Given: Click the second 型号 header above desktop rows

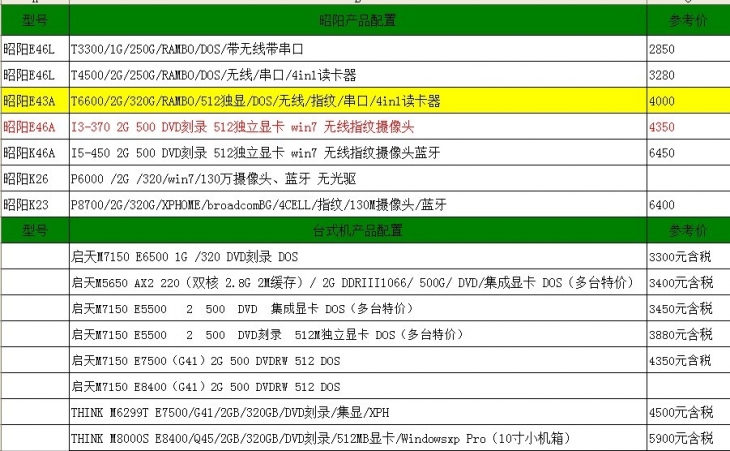Looking at the screenshot, I should pyautogui.click(x=35, y=230).
